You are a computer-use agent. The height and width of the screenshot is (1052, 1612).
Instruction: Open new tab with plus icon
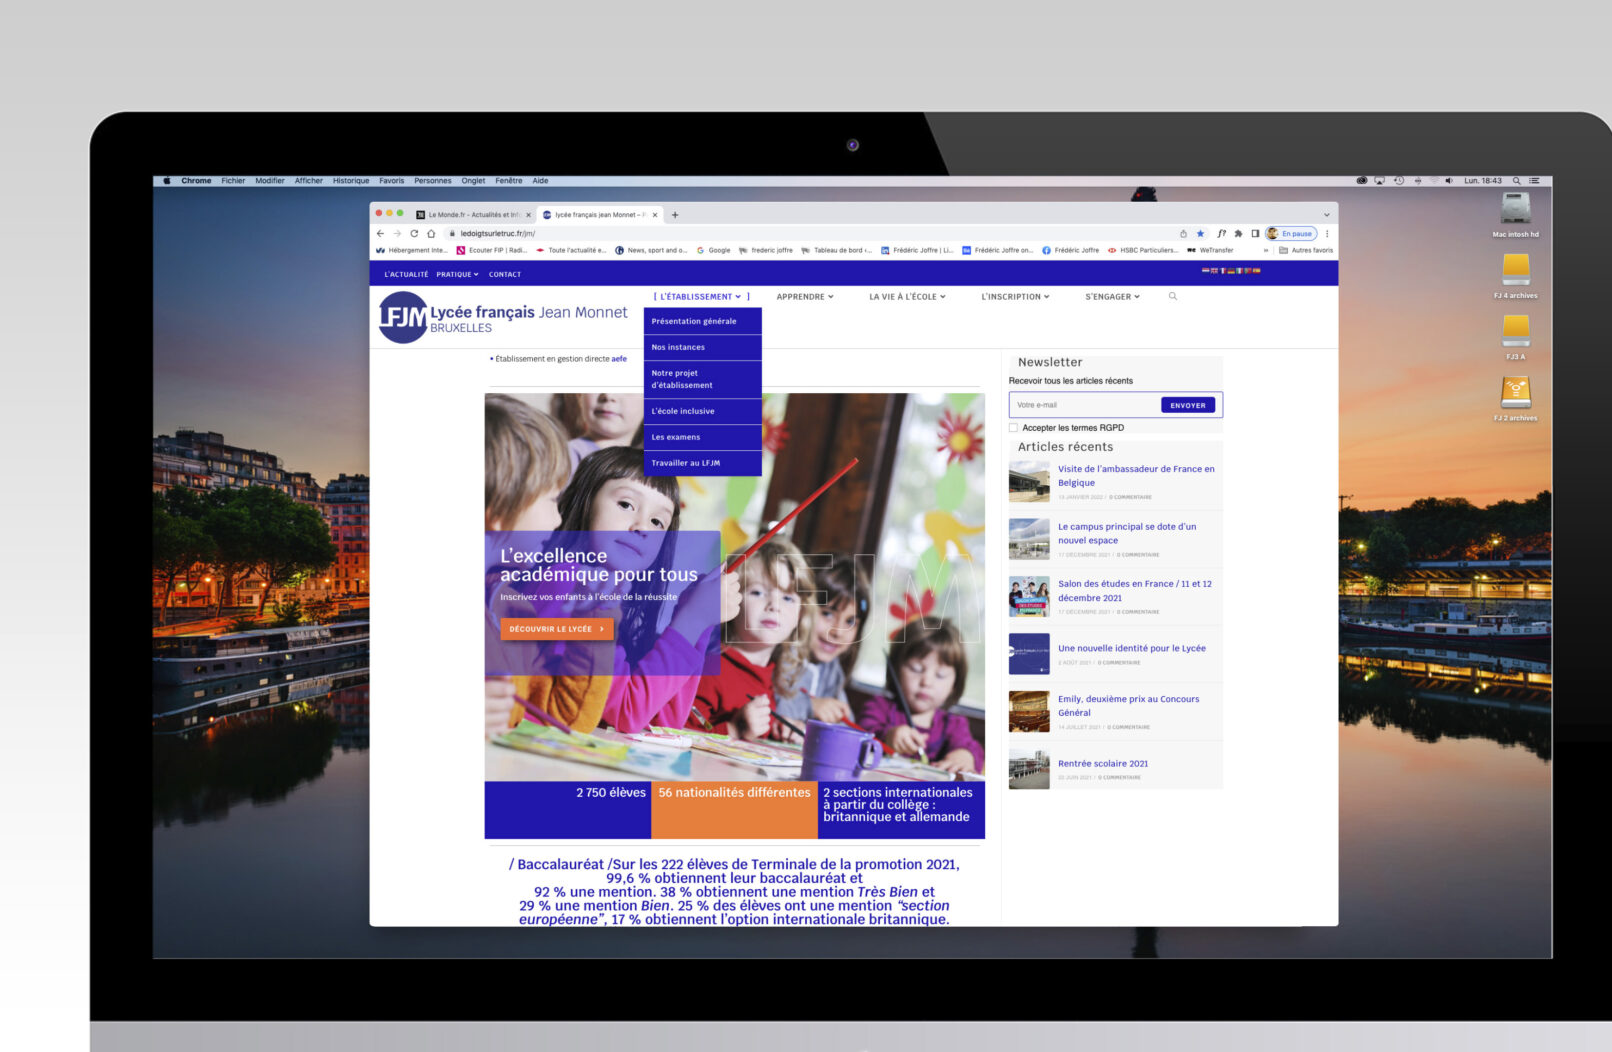click(675, 214)
